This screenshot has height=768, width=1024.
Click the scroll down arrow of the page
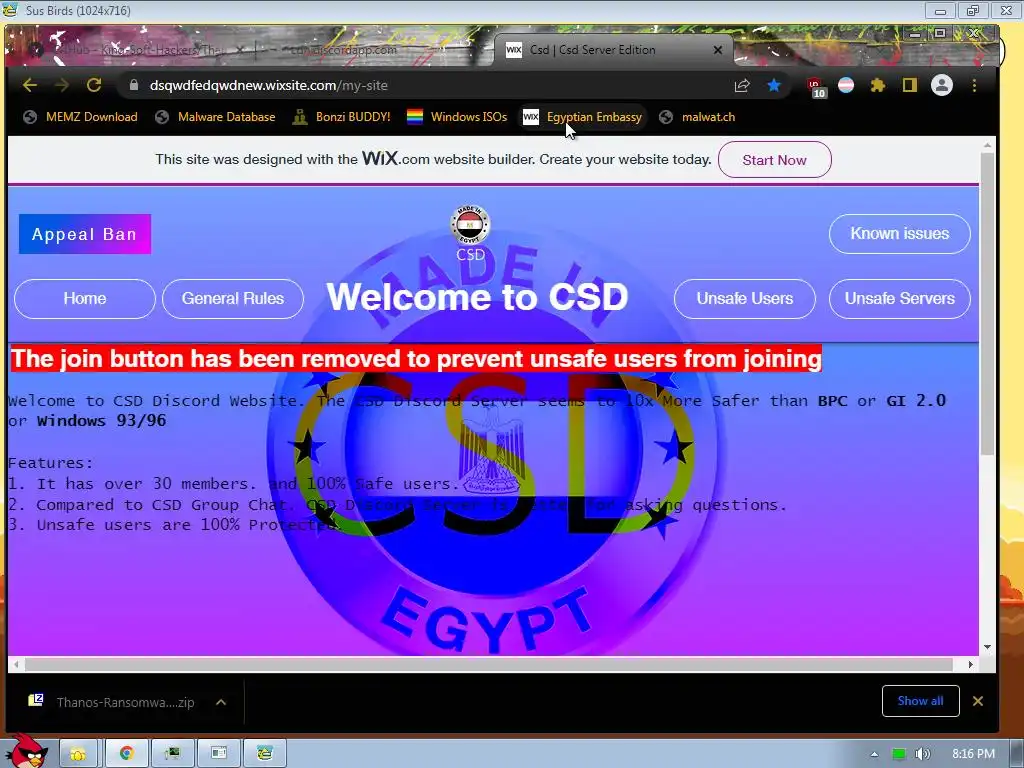(x=987, y=647)
